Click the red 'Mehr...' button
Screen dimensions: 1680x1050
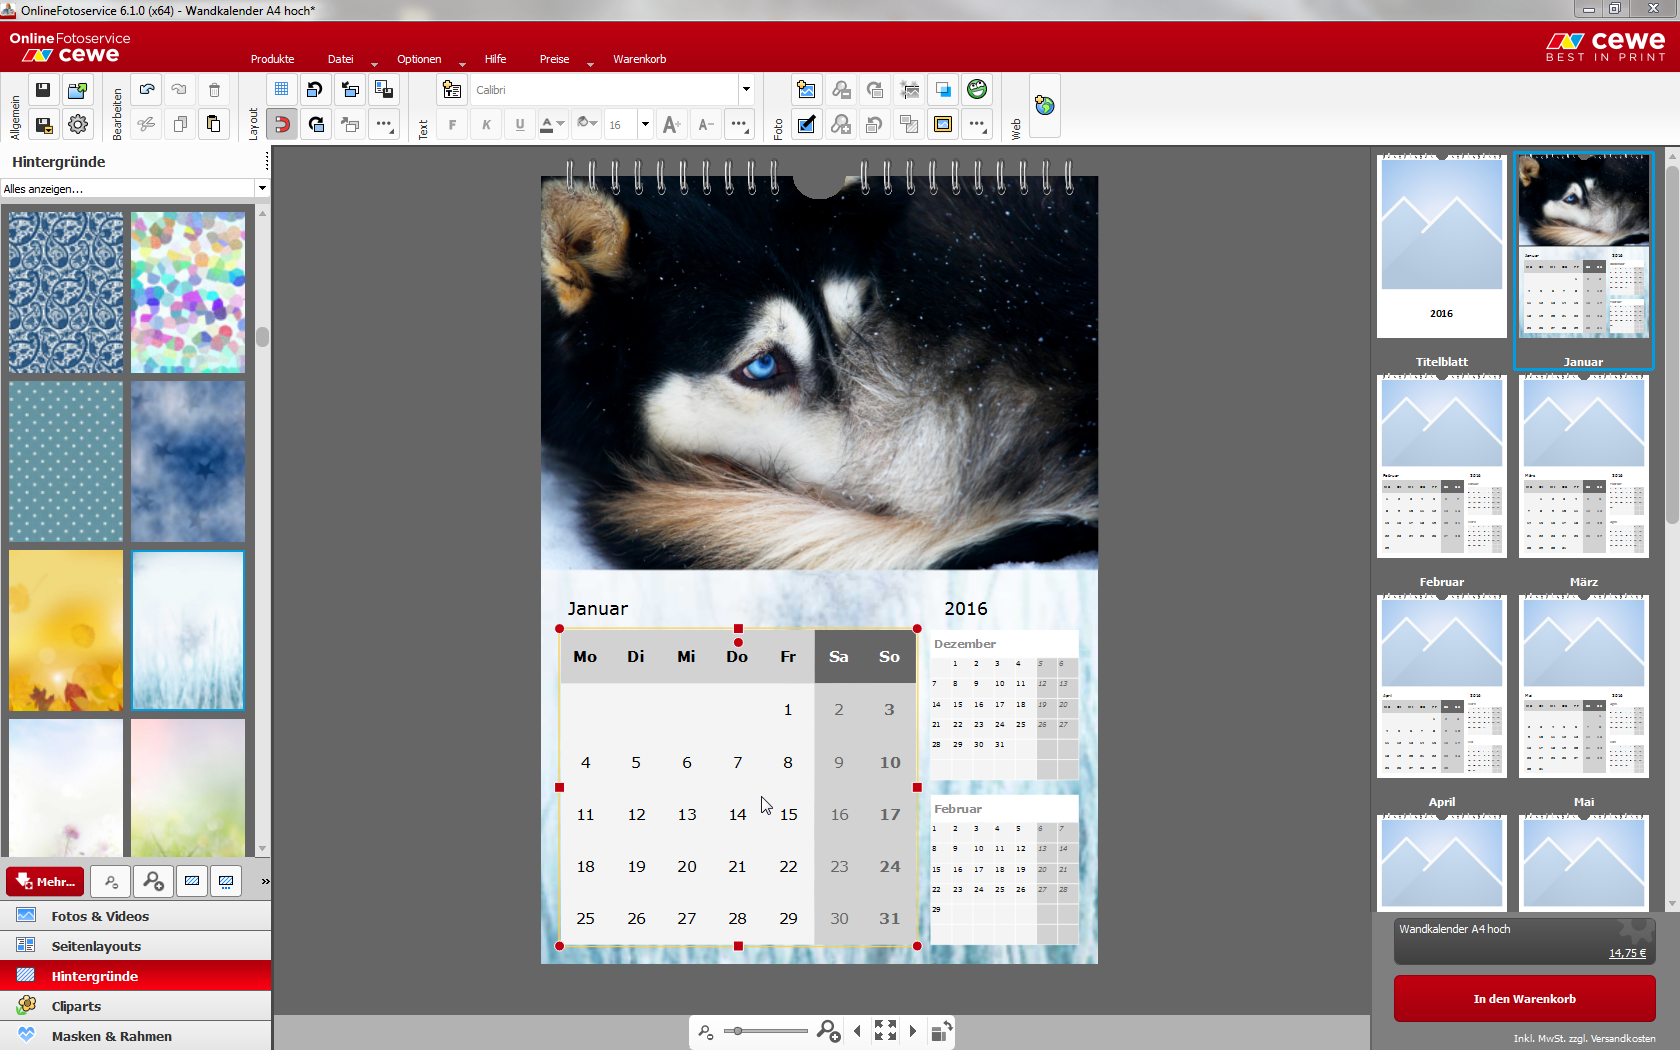[45, 881]
